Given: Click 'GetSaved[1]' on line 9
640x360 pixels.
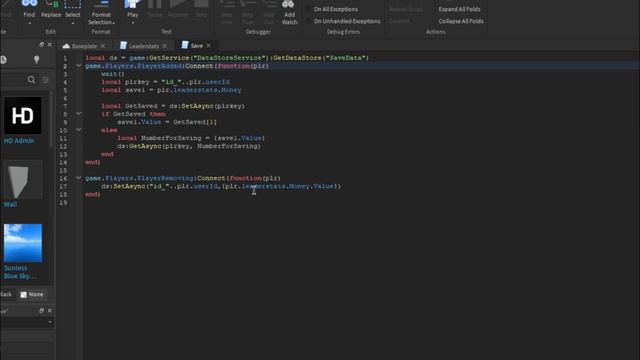Looking at the screenshot, I should (195, 122).
